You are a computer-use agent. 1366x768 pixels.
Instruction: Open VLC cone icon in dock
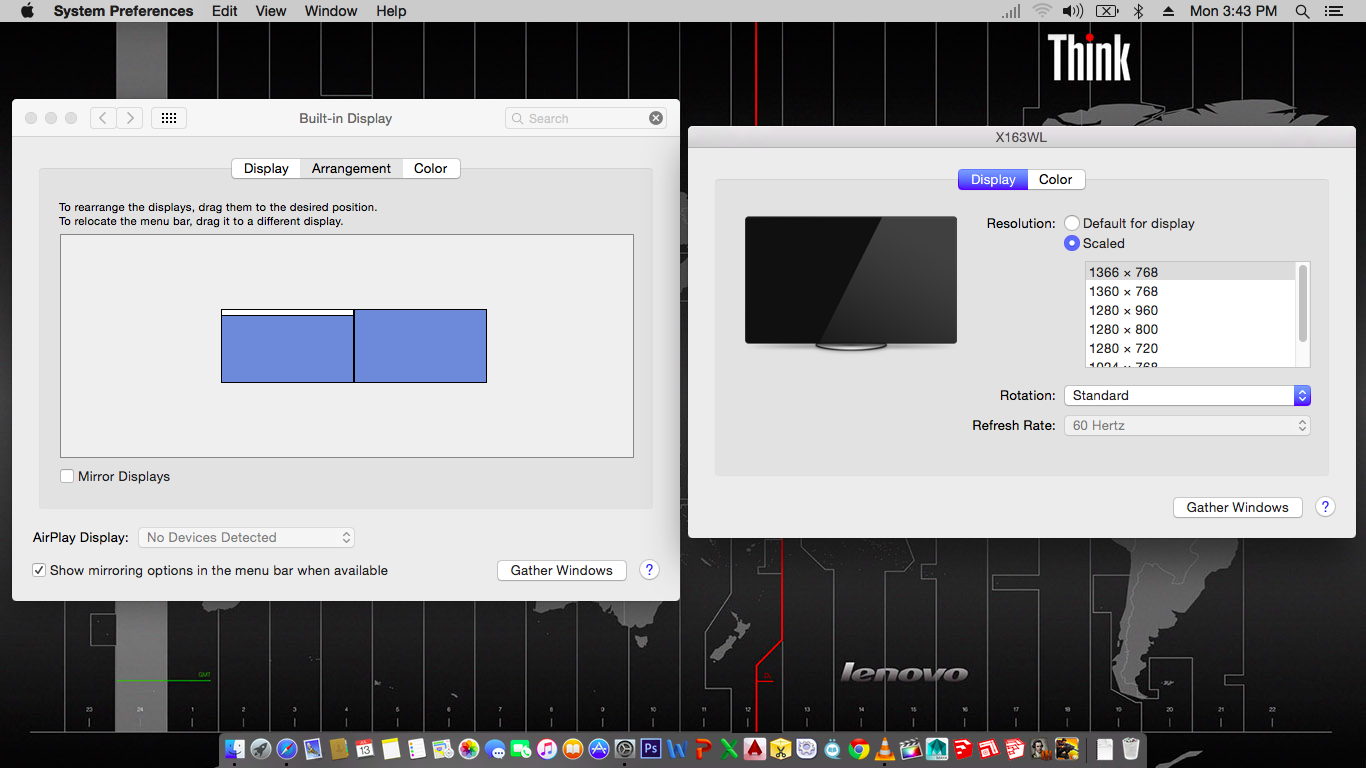pos(885,748)
